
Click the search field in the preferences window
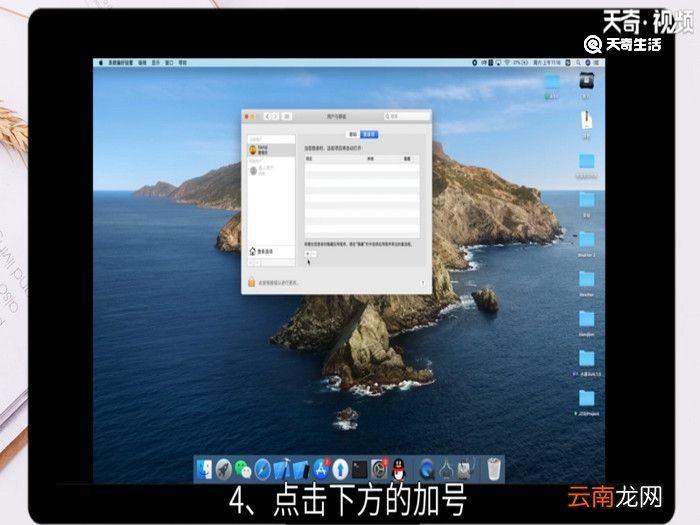407,116
